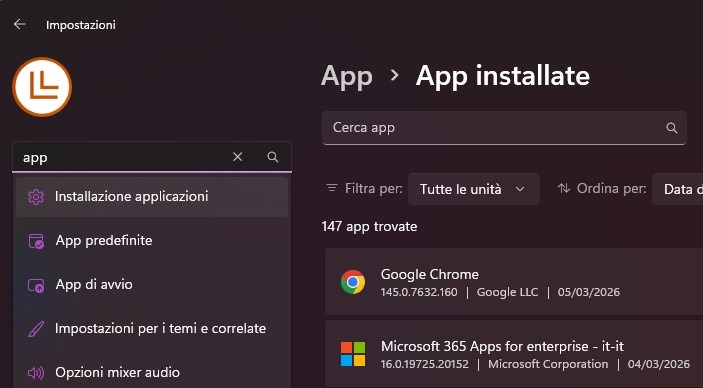
Task: Select Opzioni mixer audio search result
Action: [152, 371]
